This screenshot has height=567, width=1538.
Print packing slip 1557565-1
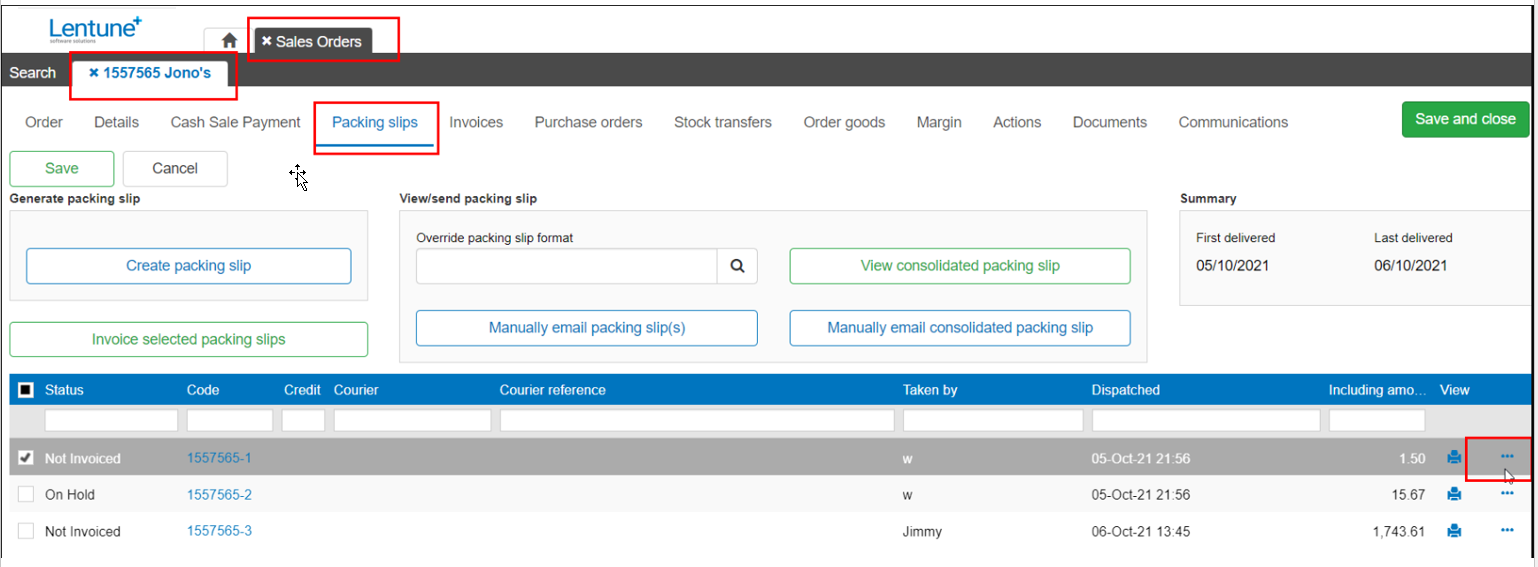(1454, 458)
